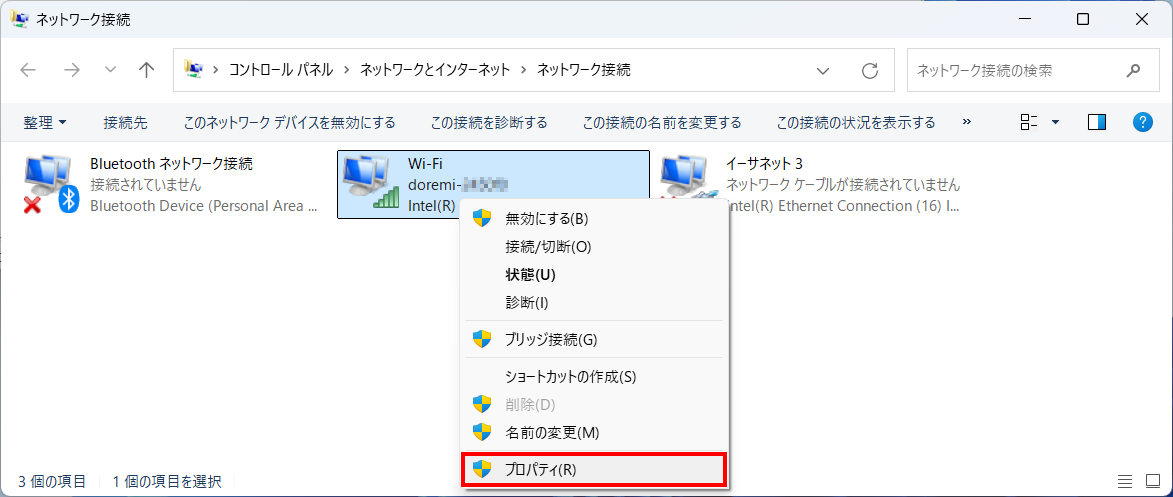Click 接続先 toolbar command
Image resolution: width=1173 pixels, height=497 pixels.
click(x=125, y=122)
